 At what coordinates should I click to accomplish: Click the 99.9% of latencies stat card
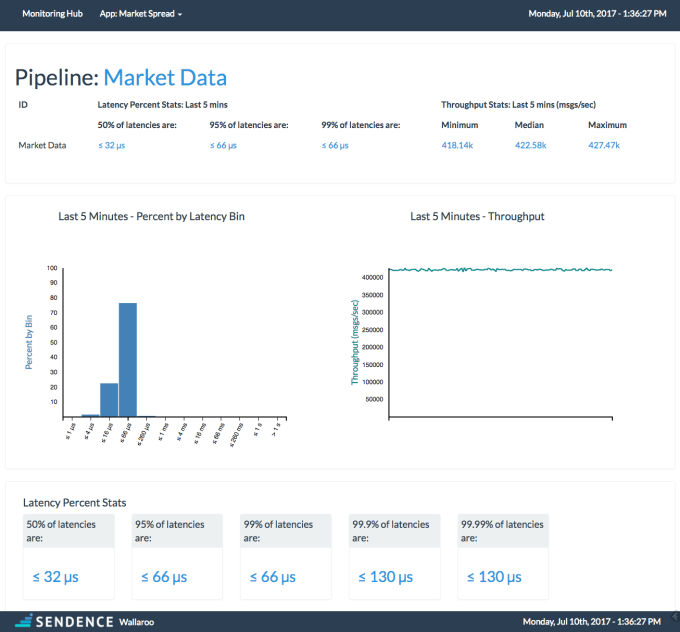tap(394, 556)
